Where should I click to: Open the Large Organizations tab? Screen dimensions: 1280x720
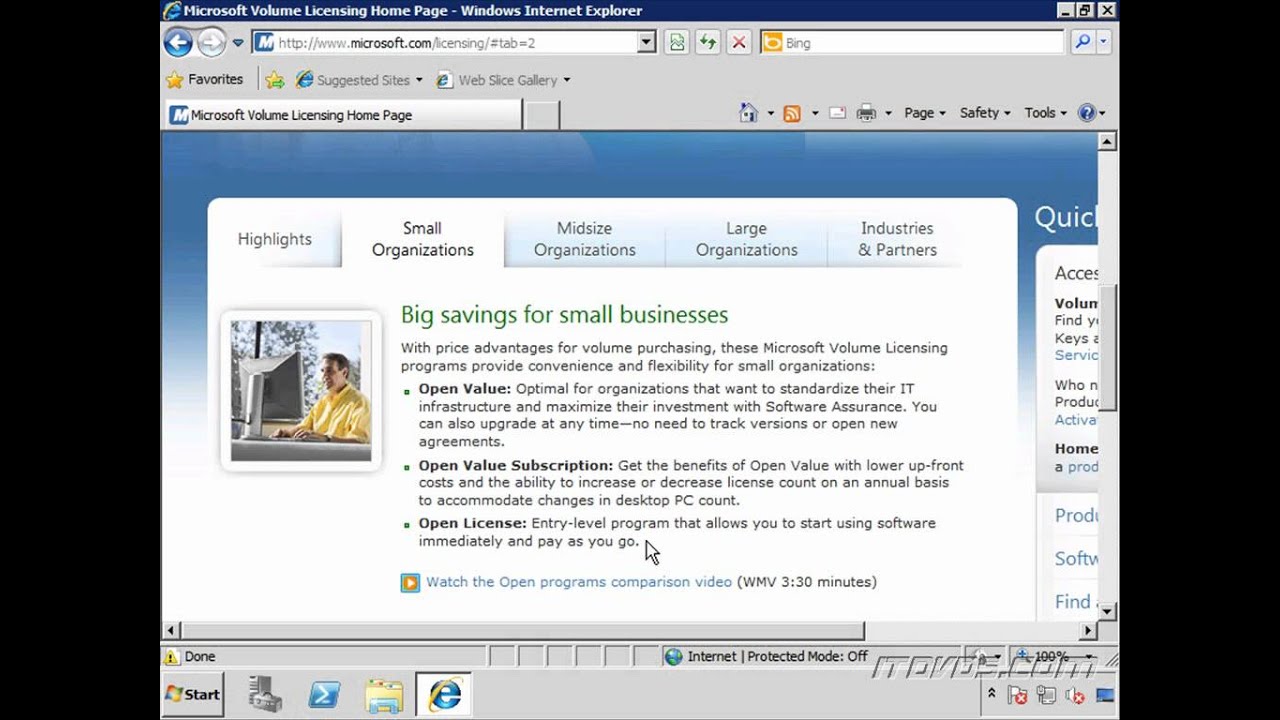tap(747, 239)
